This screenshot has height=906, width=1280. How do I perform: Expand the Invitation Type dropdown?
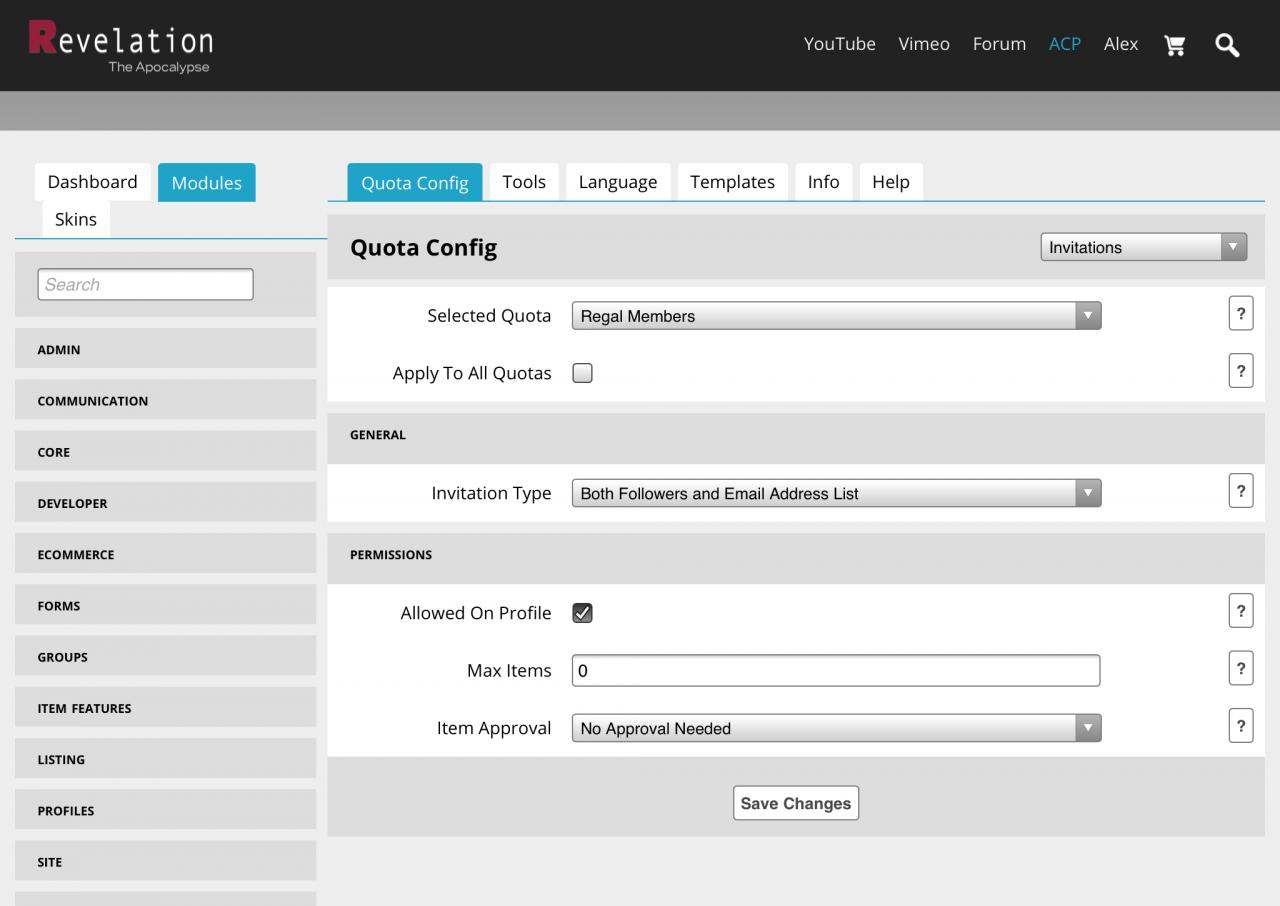coord(836,493)
